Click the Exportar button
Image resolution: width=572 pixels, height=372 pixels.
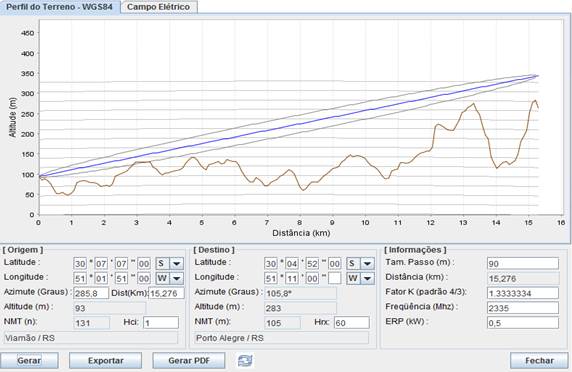105,360
